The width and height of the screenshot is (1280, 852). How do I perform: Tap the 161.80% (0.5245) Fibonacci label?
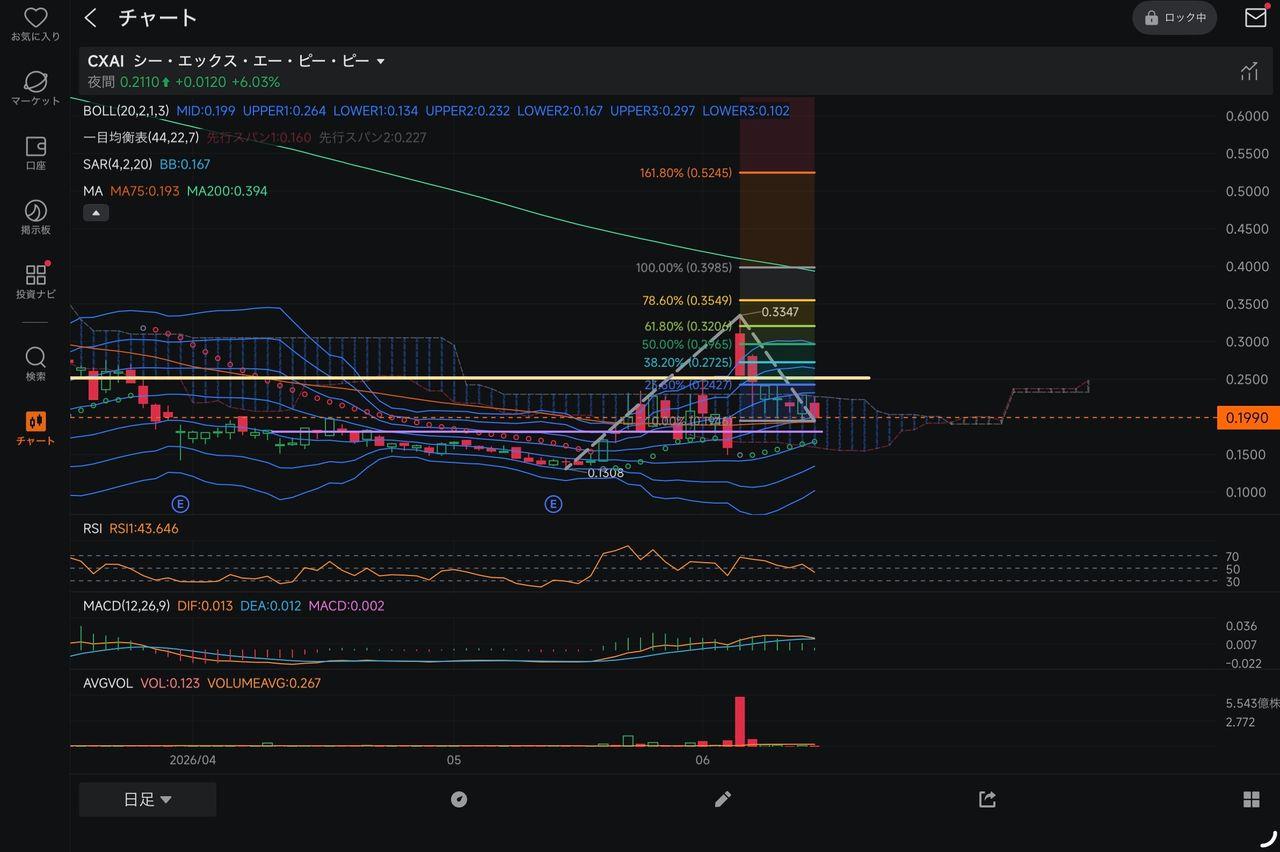(686, 173)
